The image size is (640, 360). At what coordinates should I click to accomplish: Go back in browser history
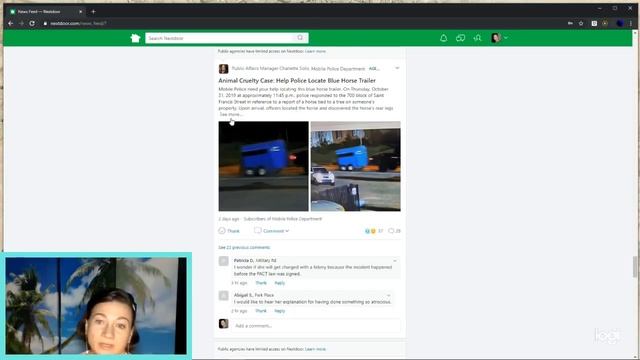[11, 23]
